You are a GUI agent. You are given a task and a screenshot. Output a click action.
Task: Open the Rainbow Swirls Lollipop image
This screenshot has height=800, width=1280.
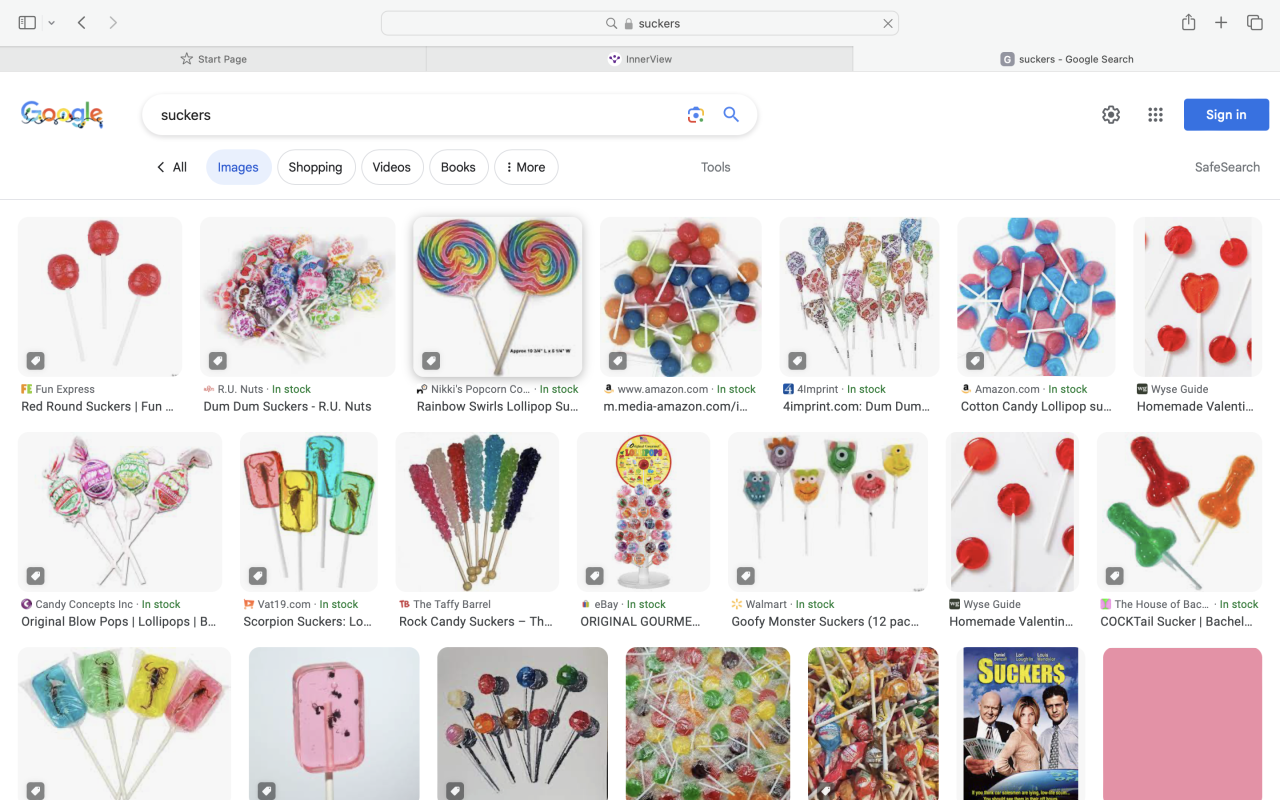click(497, 297)
